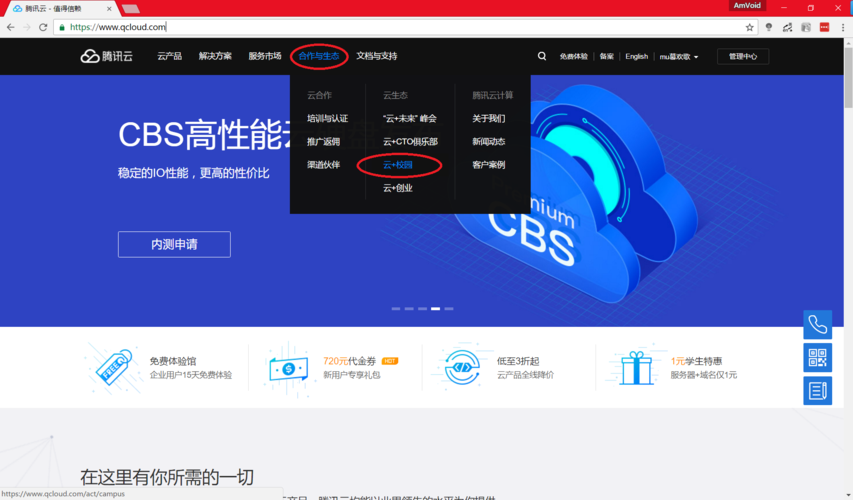
Task: Open the 云产品 menu
Action: click(169, 56)
